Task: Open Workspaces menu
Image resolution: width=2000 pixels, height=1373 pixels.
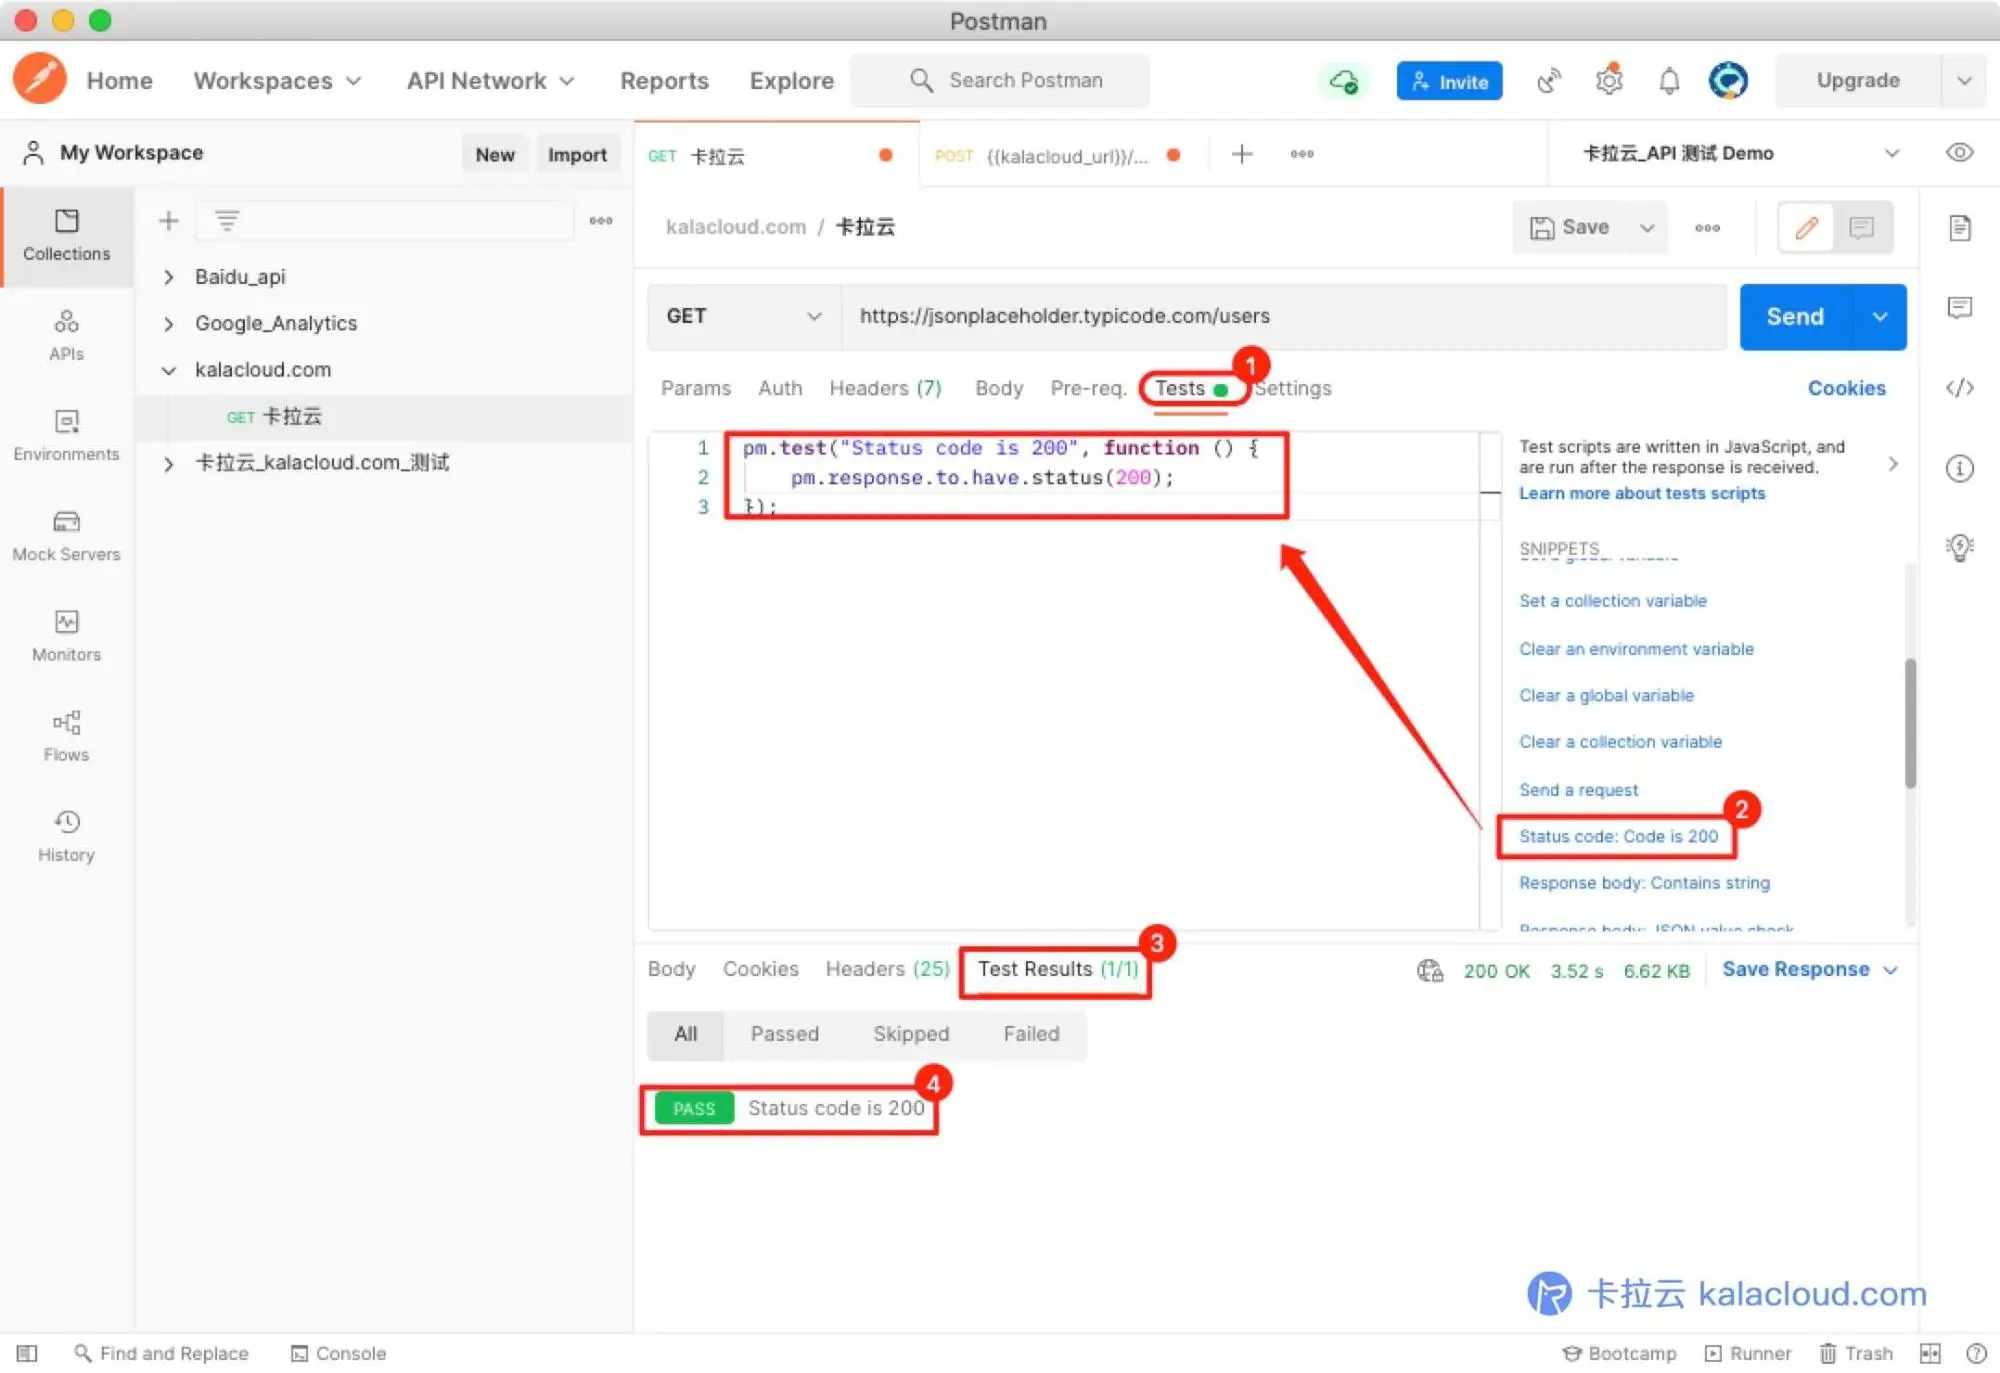Action: coord(277,81)
